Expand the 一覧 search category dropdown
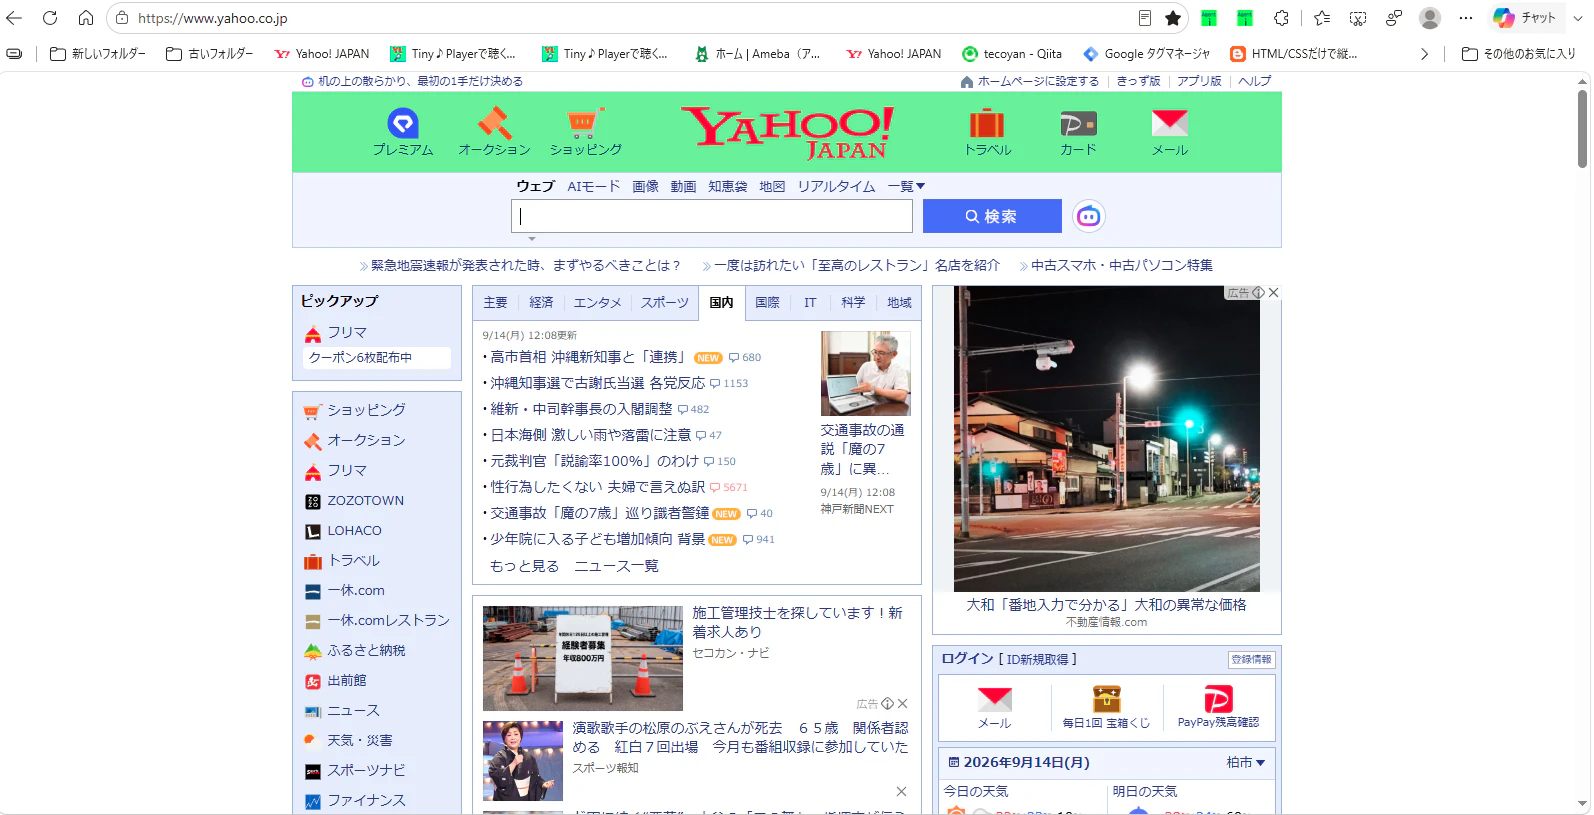 [906, 186]
